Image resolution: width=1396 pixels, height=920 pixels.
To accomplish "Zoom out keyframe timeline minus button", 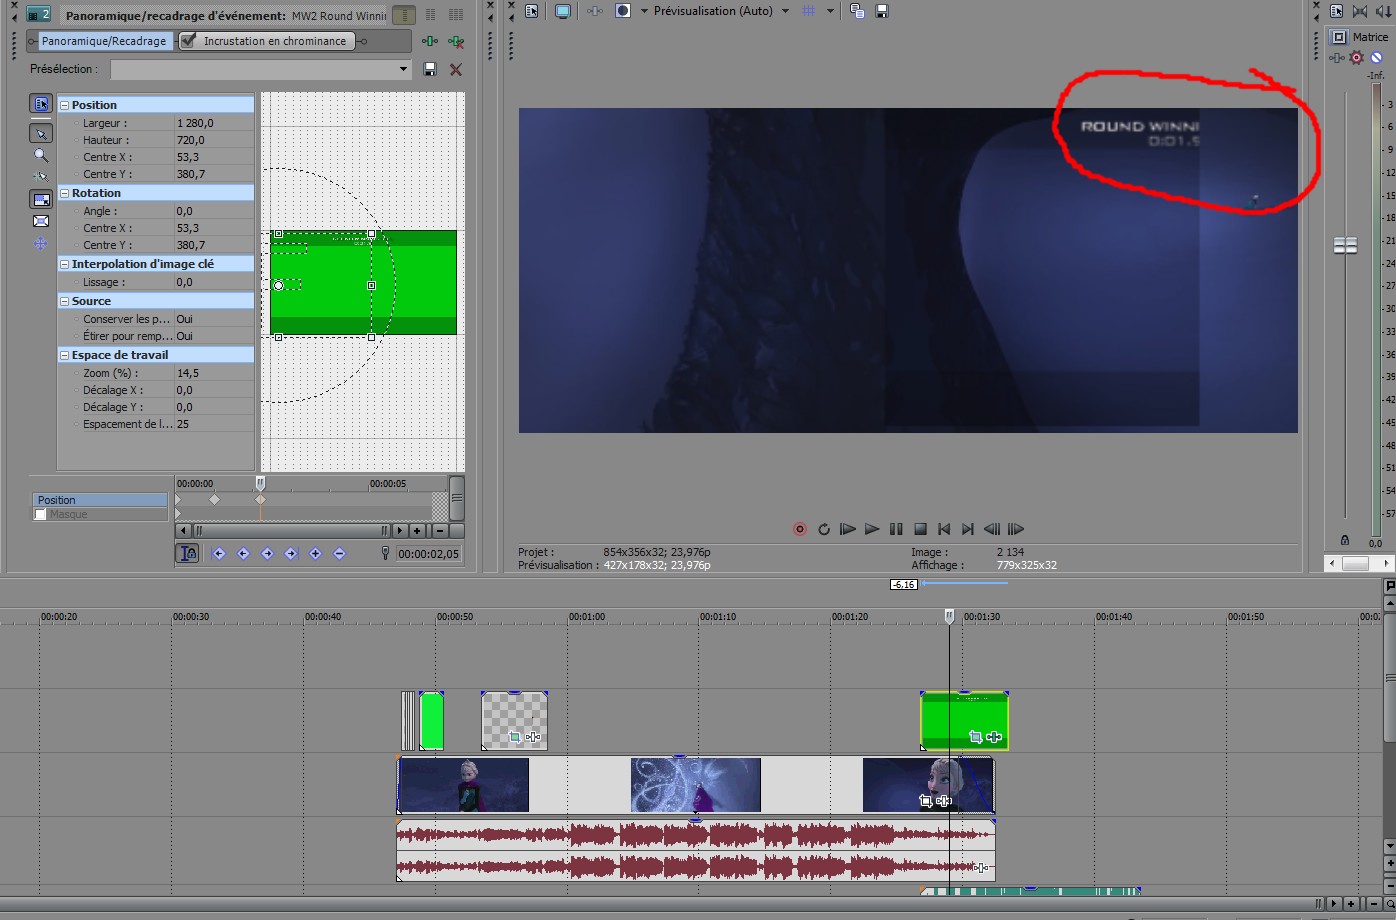I will click(440, 531).
